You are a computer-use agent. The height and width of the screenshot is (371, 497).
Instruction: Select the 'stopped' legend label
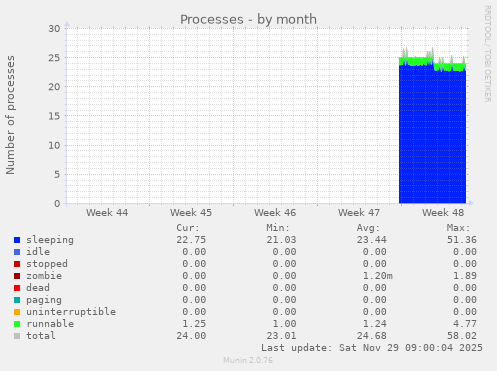47,264
